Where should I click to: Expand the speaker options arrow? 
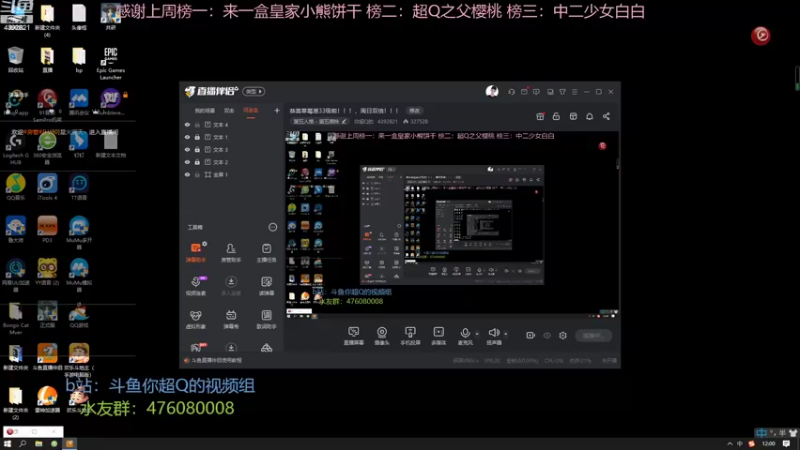(x=506, y=334)
